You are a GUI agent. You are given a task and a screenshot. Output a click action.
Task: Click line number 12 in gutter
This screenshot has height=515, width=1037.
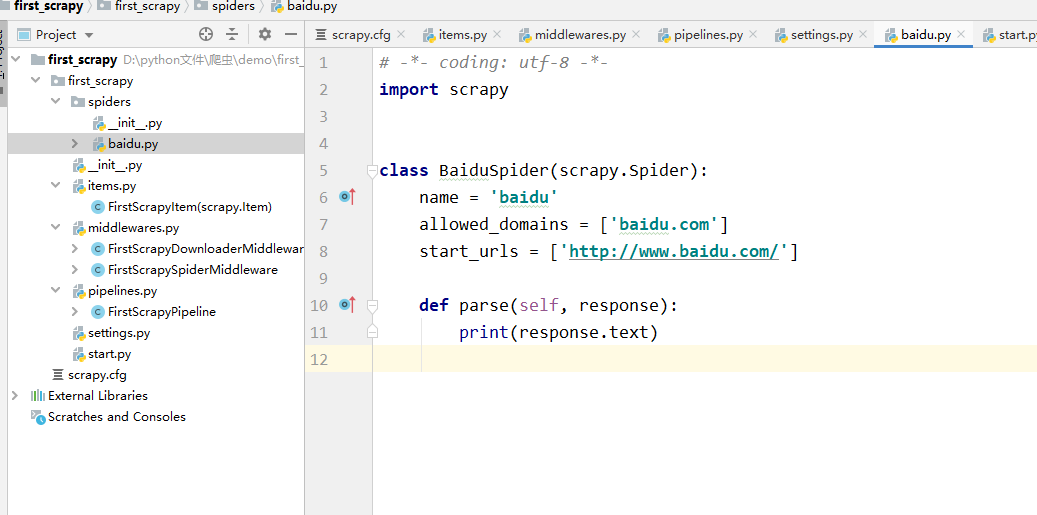tap(319, 359)
